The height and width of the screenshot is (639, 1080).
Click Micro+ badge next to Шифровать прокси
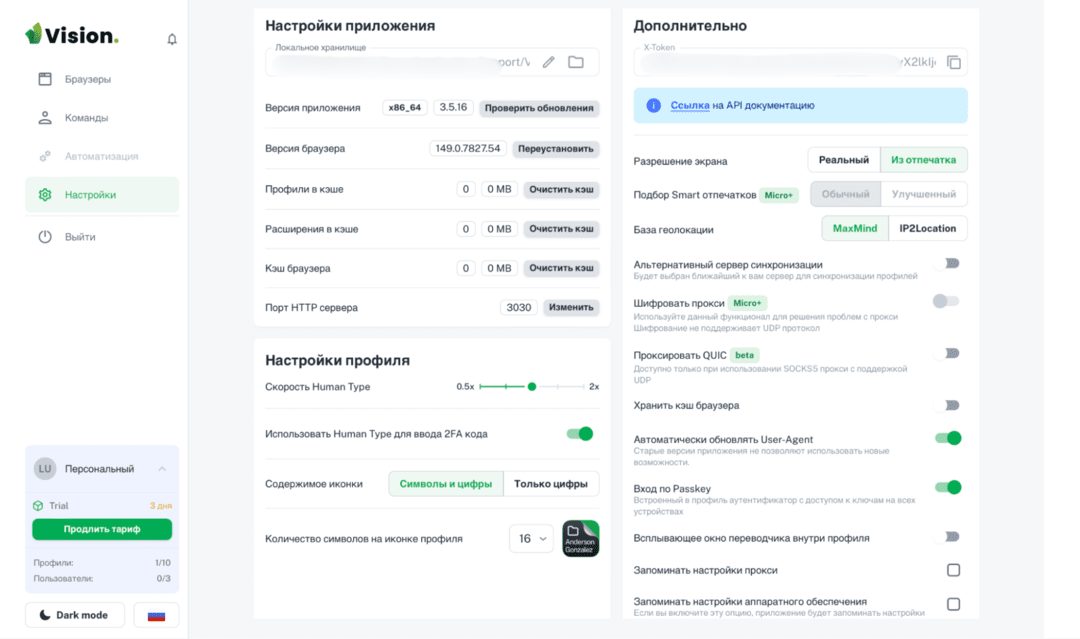click(x=747, y=303)
